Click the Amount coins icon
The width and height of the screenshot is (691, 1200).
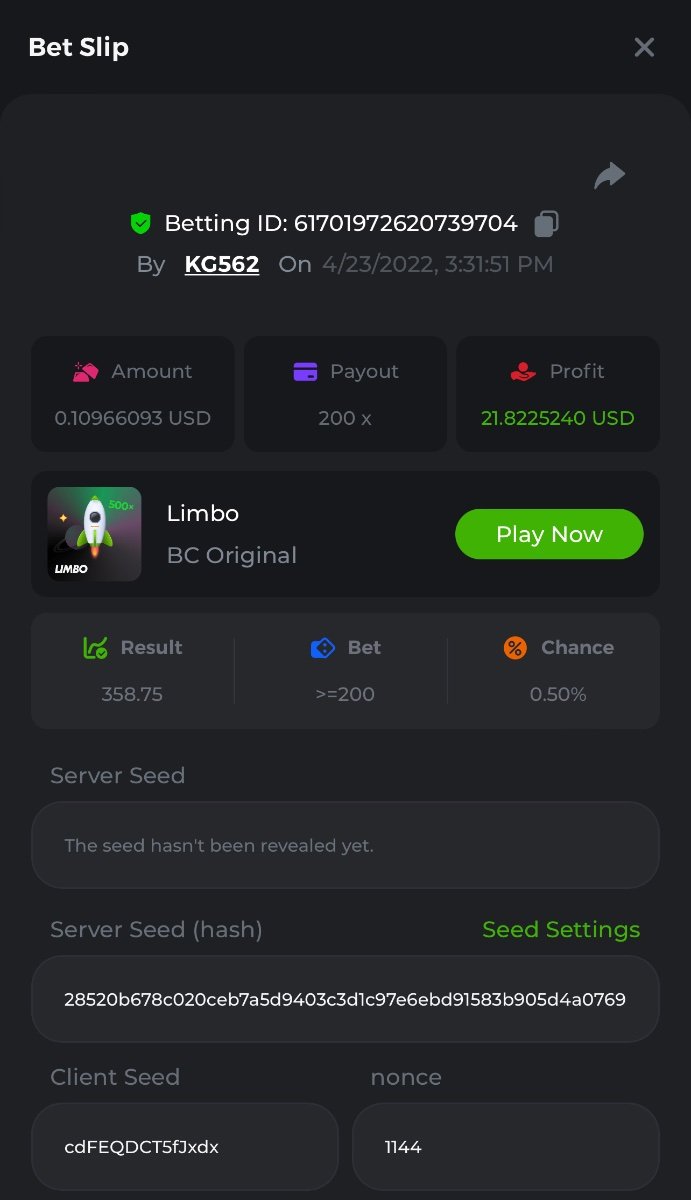86,372
